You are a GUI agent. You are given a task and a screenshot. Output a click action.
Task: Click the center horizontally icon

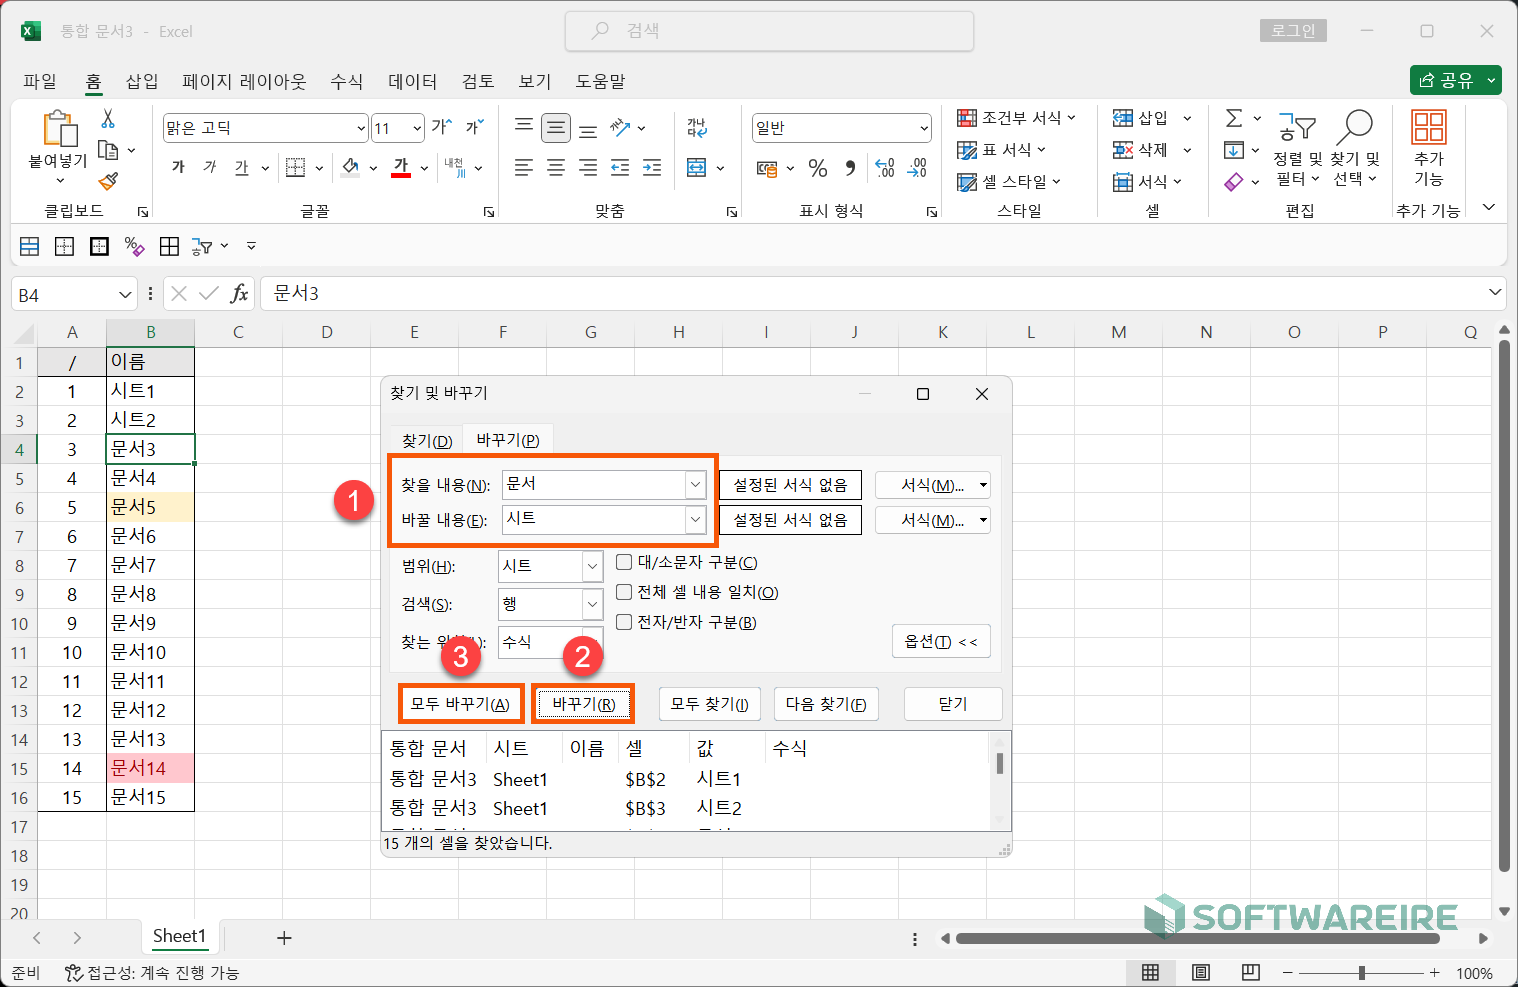[x=556, y=168]
